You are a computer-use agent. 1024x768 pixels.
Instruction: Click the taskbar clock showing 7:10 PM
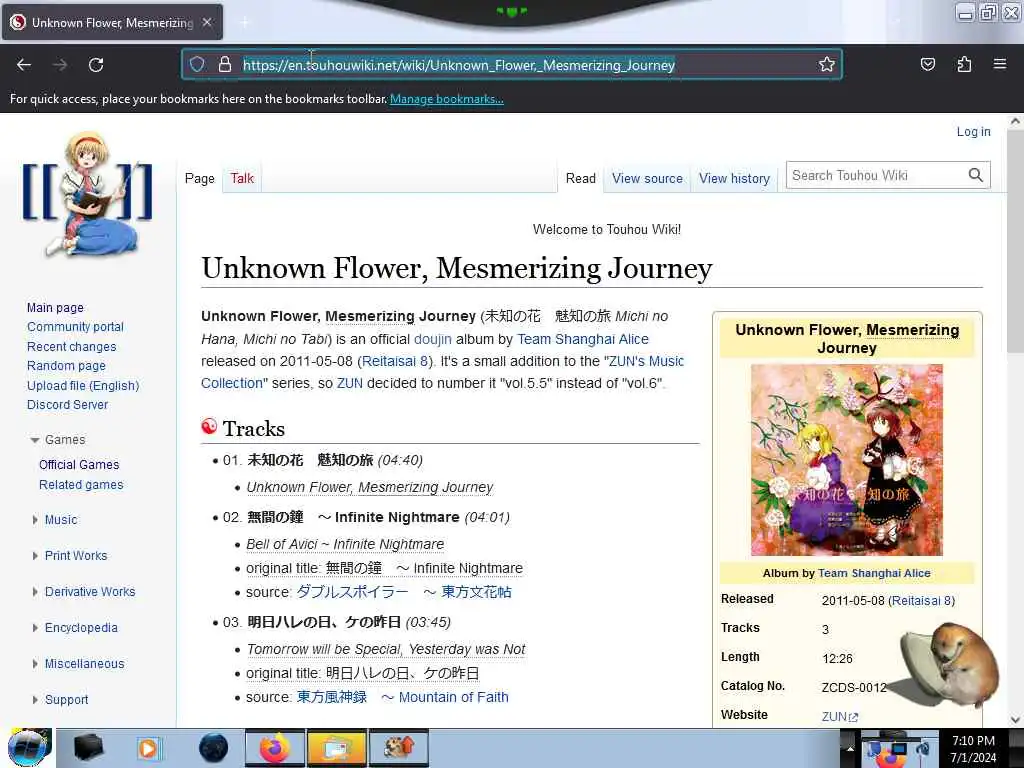[x=973, y=748]
